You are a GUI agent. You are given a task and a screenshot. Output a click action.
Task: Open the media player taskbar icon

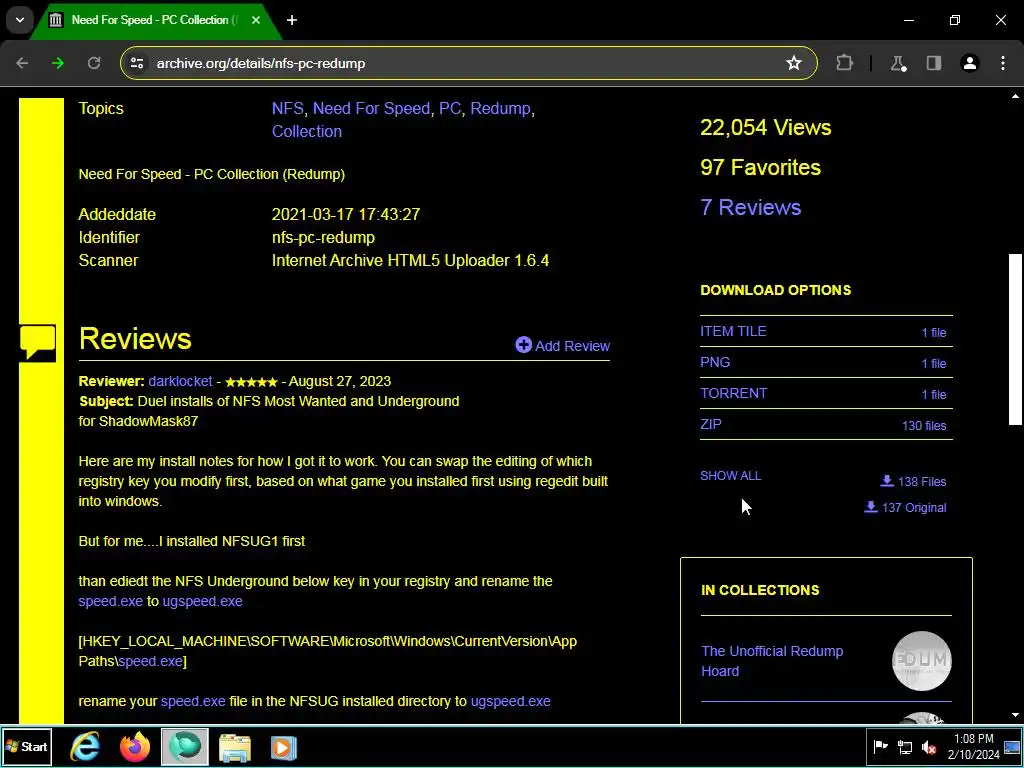(x=283, y=746)
